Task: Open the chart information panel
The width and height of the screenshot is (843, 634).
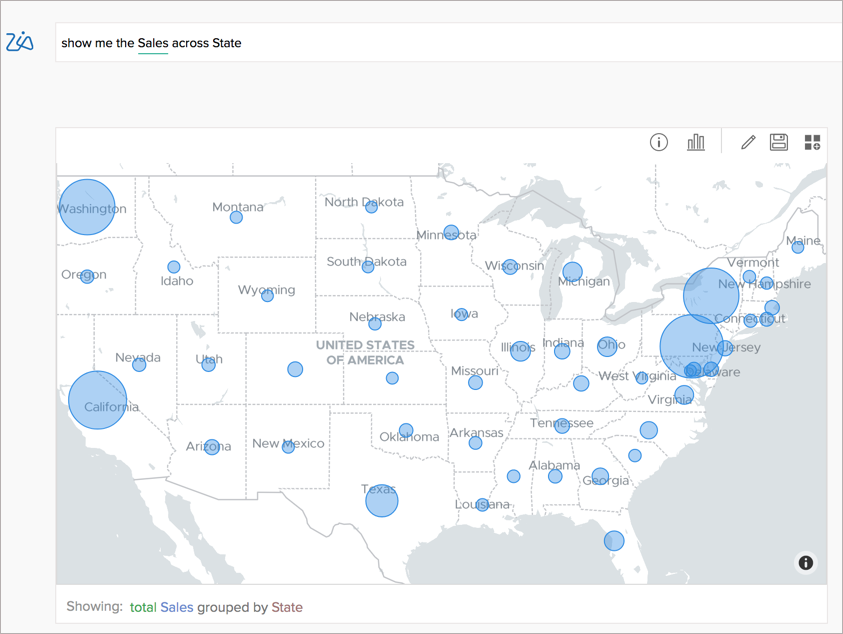Action: click(658, 142)
